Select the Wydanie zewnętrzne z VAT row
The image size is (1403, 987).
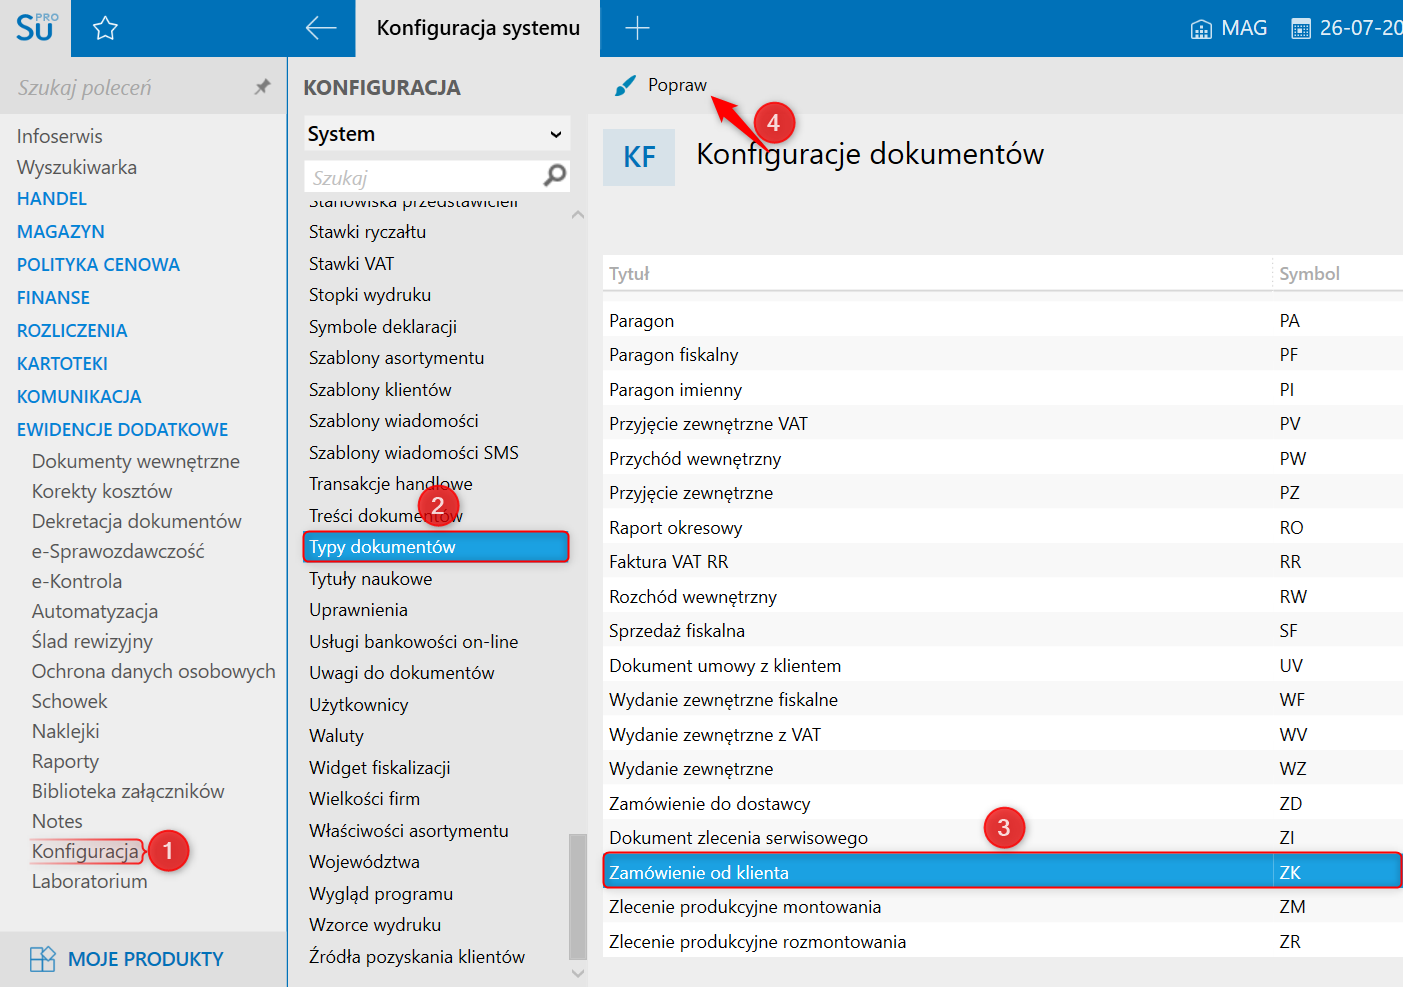coord(1002,735)
